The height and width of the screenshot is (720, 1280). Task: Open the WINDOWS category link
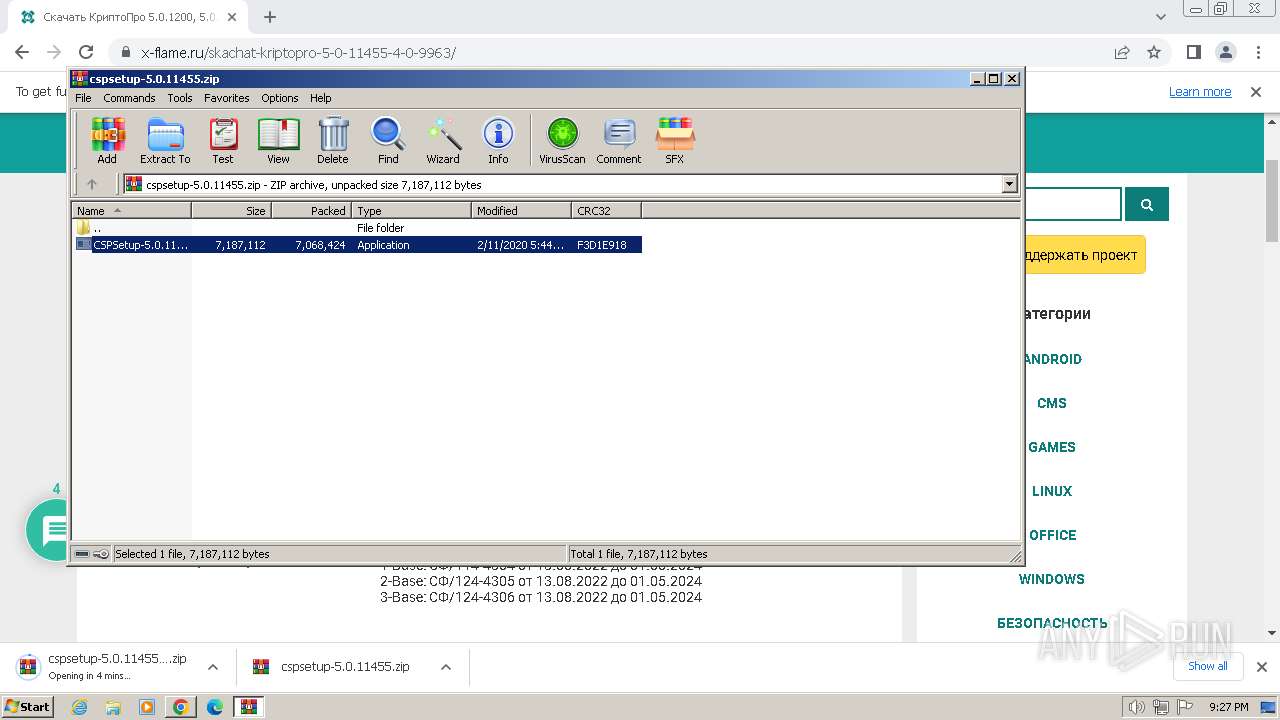coord(1052,579)
